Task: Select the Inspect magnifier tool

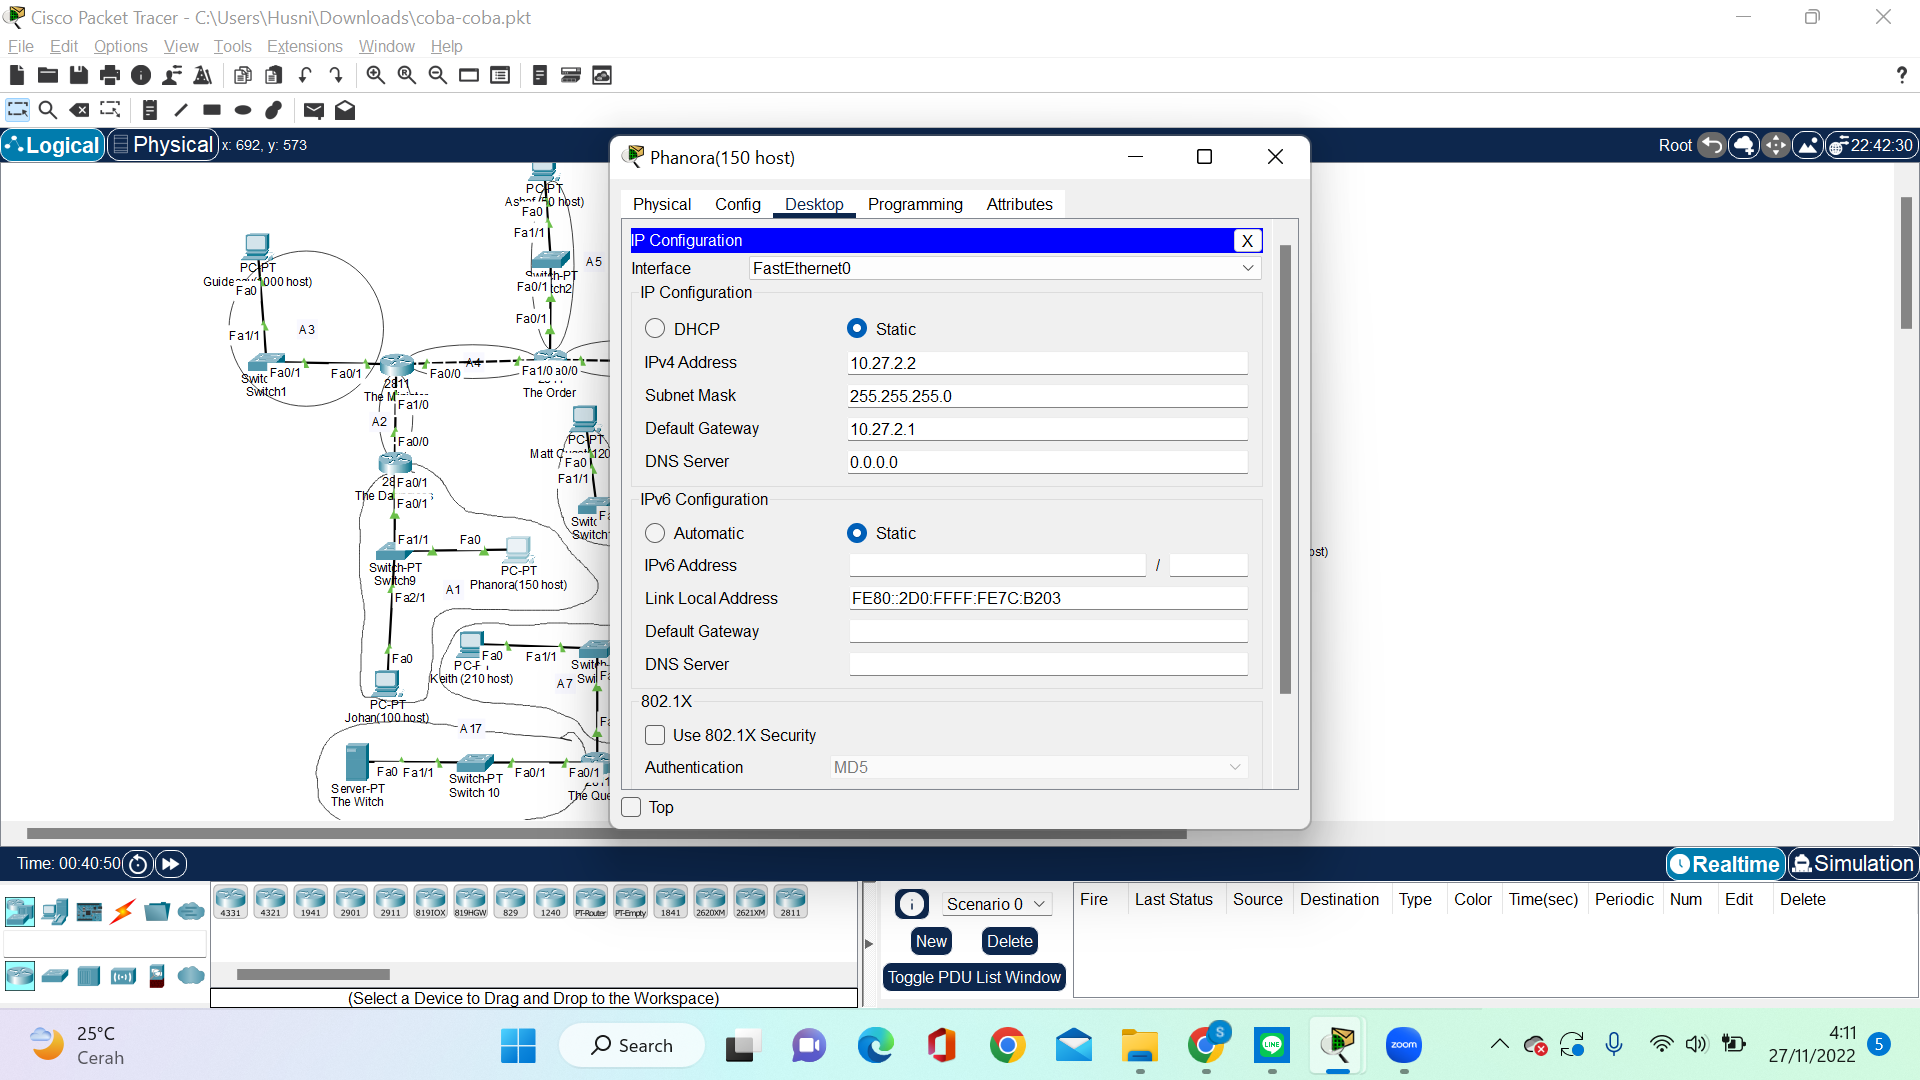Action: click(47, 110)
